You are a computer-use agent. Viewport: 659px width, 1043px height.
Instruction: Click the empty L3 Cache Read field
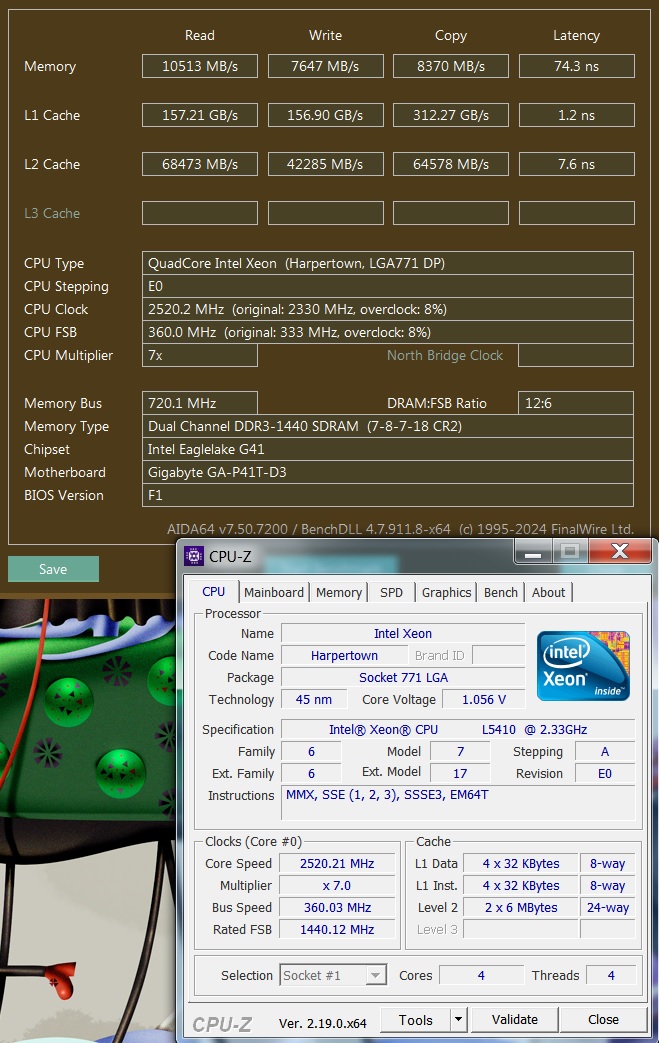199,213
